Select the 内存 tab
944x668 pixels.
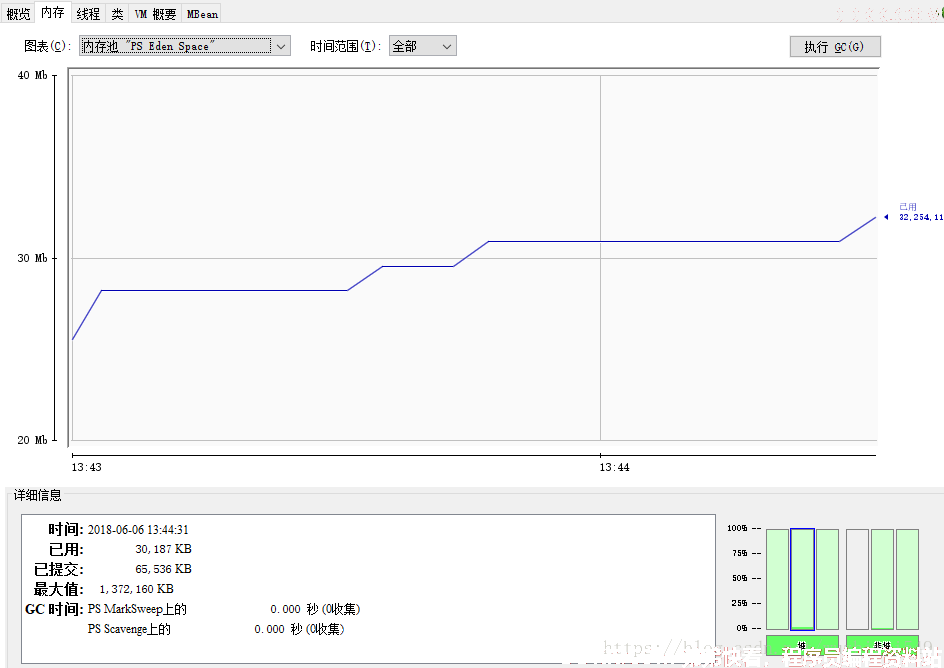point(53,12)
